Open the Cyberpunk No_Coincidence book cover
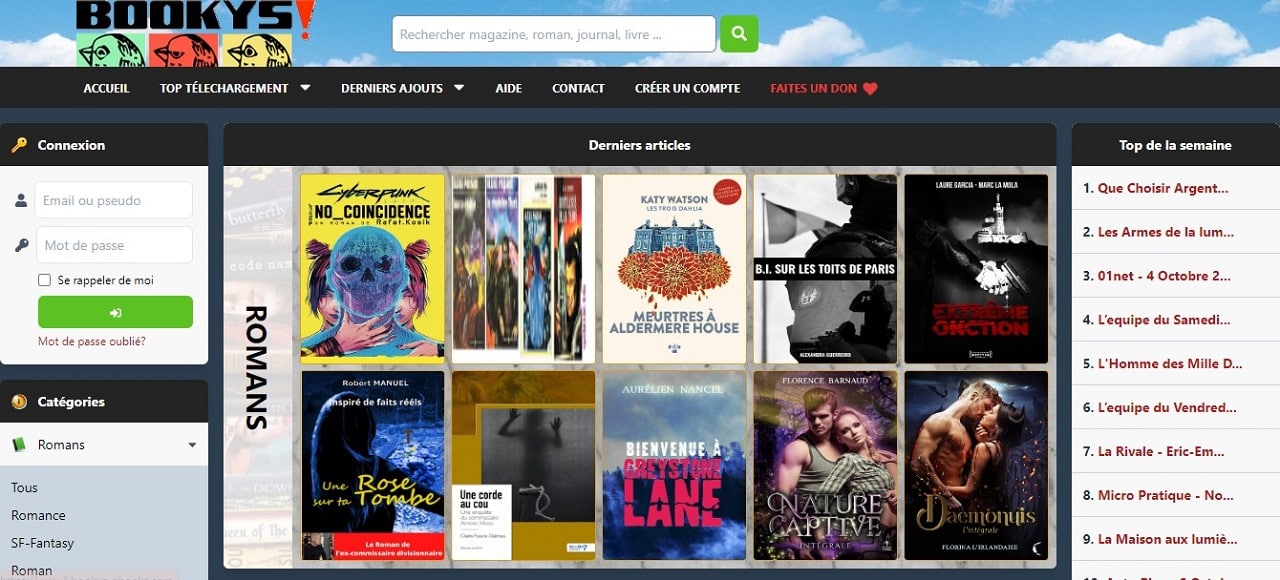 (x=372, y=268)
